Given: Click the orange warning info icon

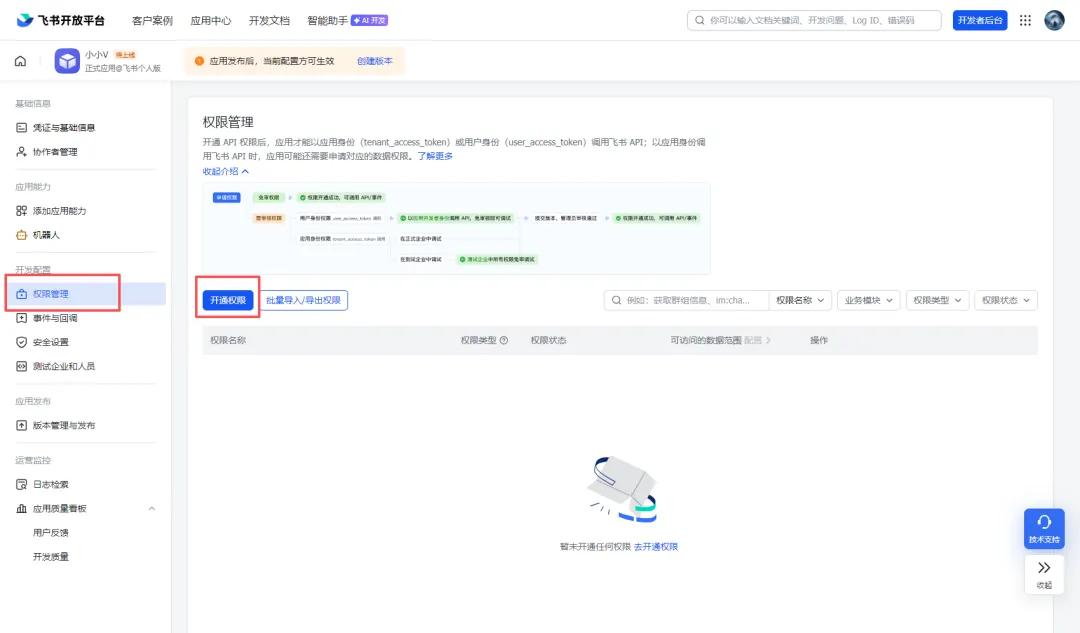Looking at the screenshot, I should [x=199, y=61].
